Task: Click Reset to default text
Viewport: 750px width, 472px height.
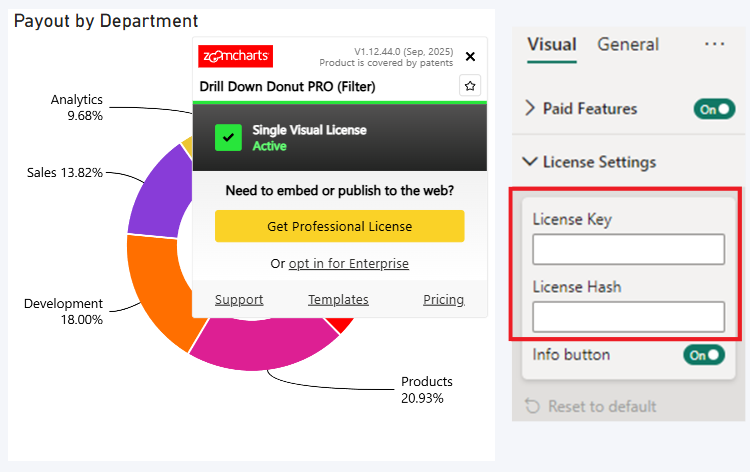Action: pos(602,406)
